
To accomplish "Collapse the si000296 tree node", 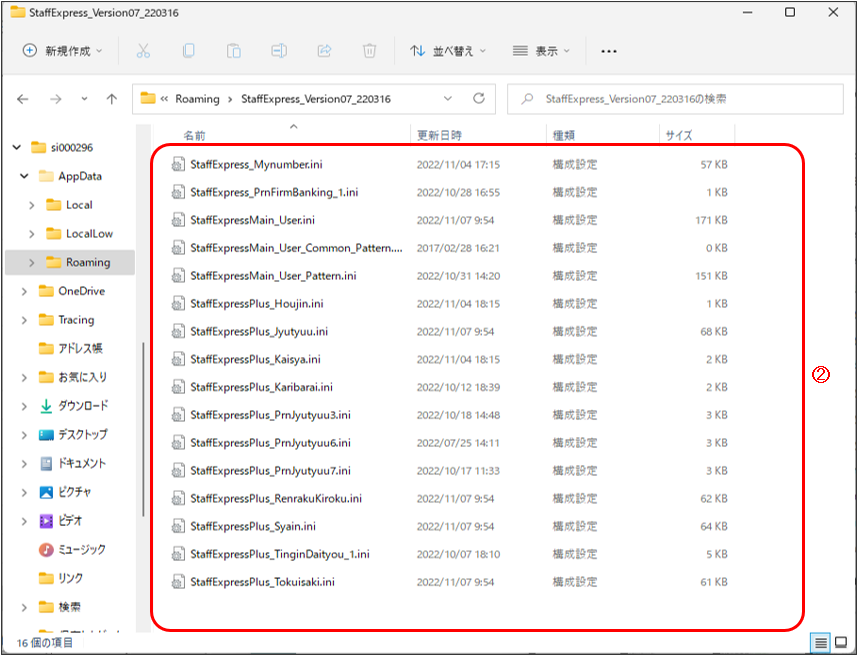I will click(17, 147).
